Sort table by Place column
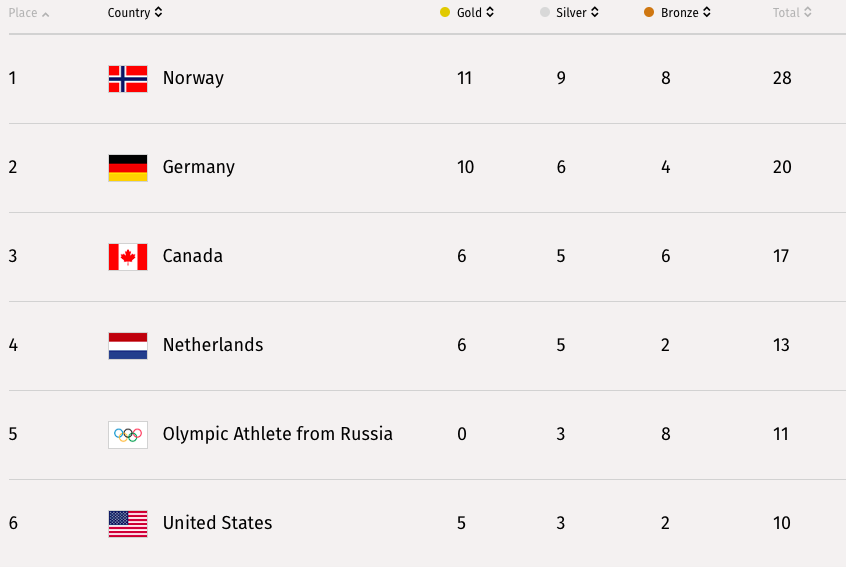Image resolution: width=846 pixels, height=567 pixels. click(x=29, y=13)
